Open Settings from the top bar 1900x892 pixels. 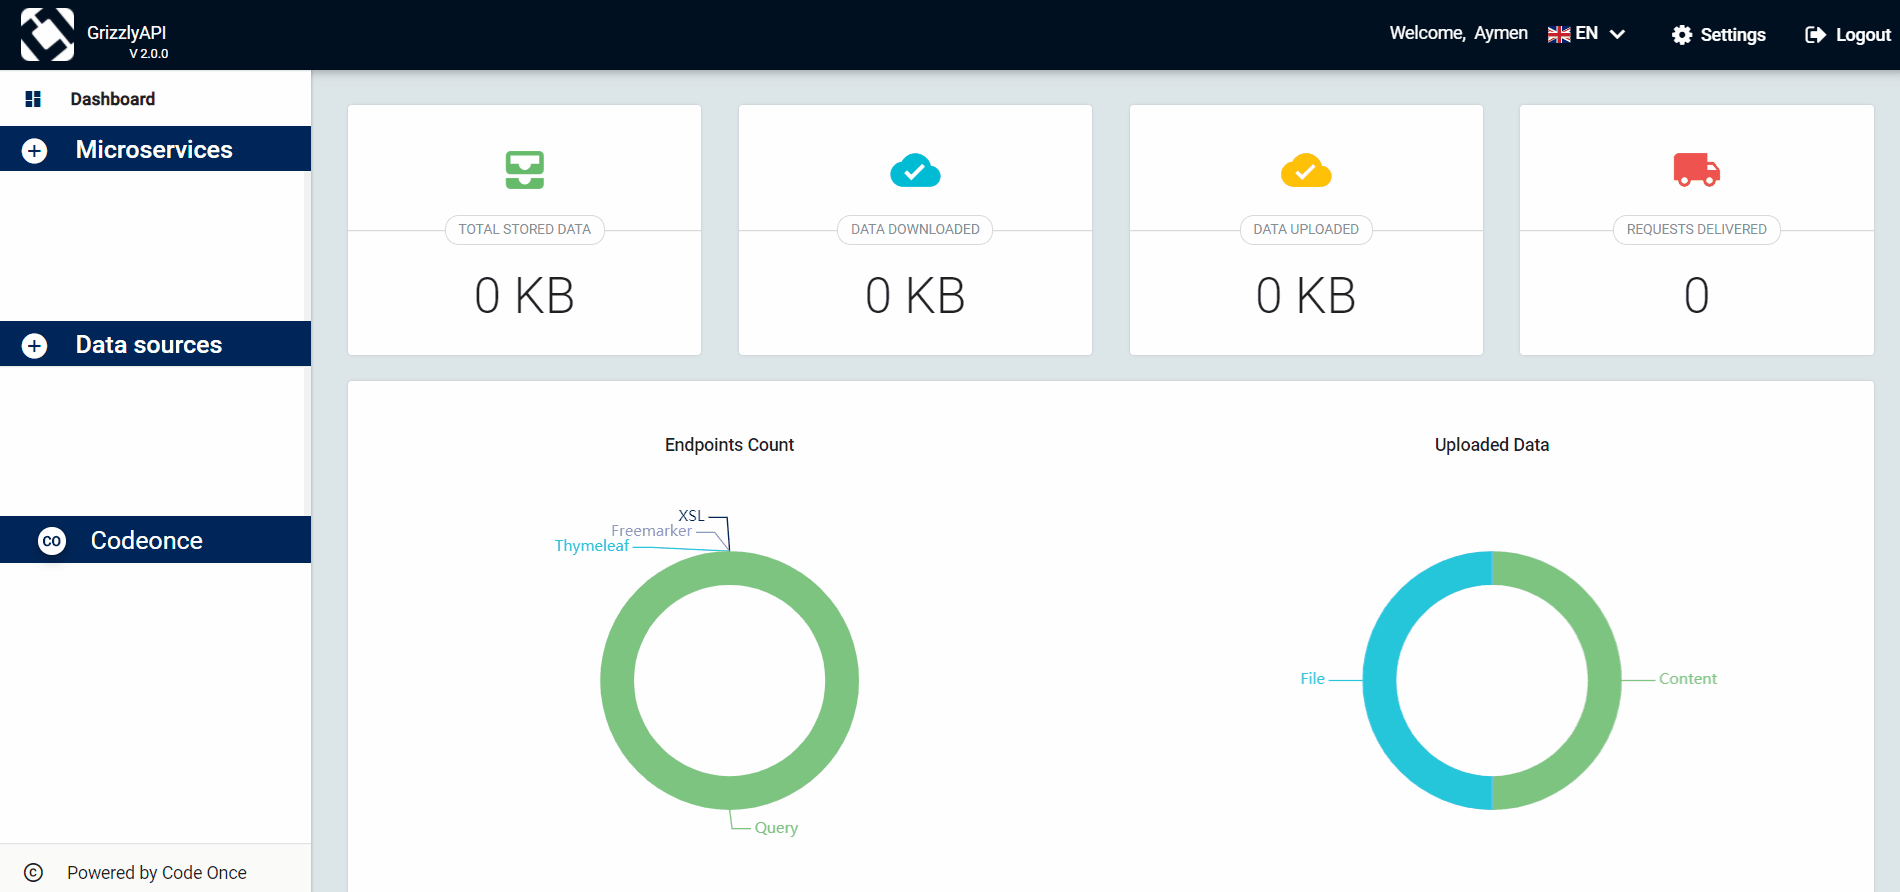click(1719, 35)
